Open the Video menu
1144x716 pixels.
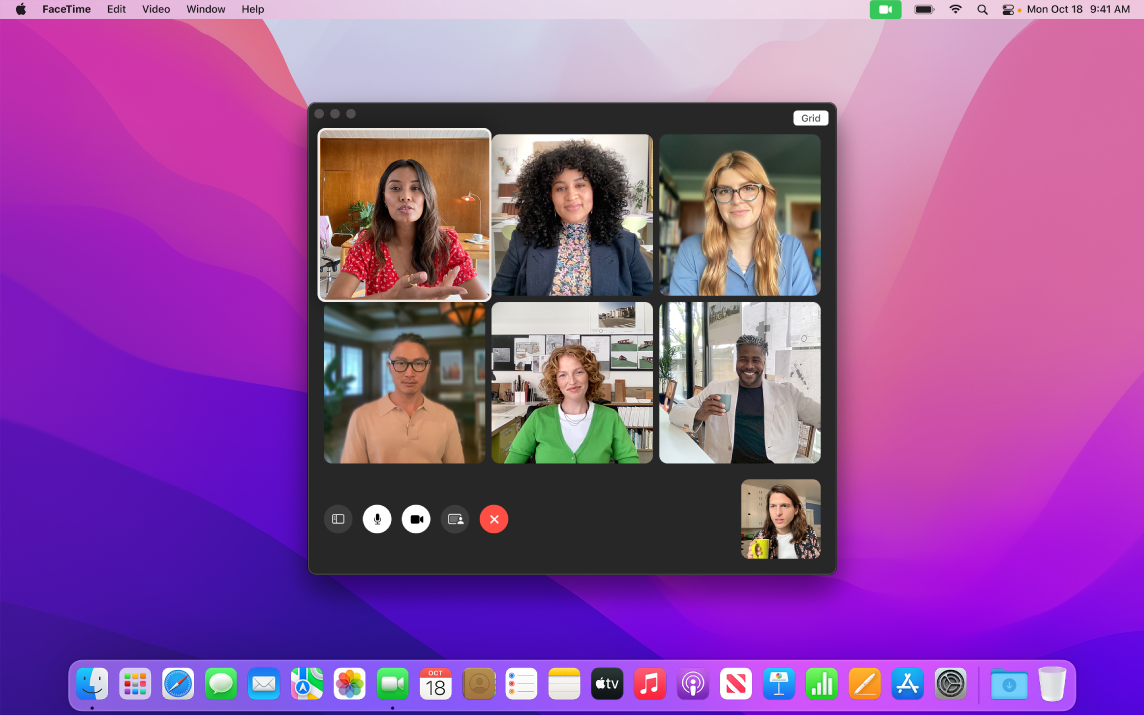click(155, 9)
